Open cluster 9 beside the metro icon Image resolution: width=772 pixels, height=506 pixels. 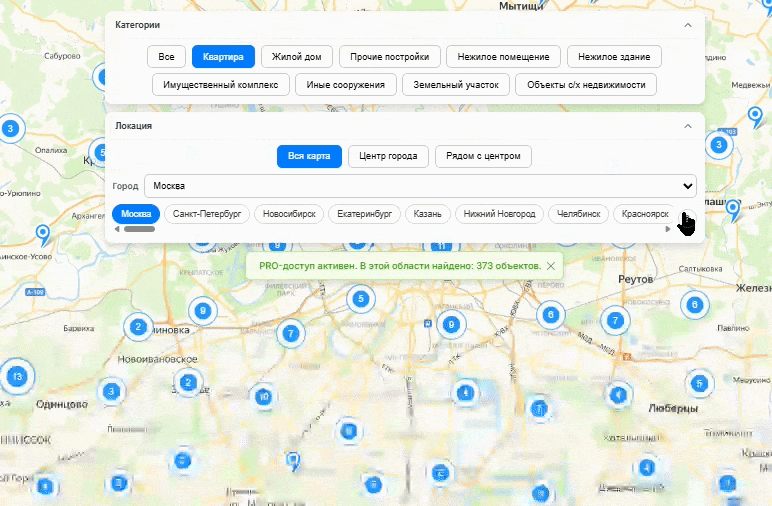coord(451,324)
